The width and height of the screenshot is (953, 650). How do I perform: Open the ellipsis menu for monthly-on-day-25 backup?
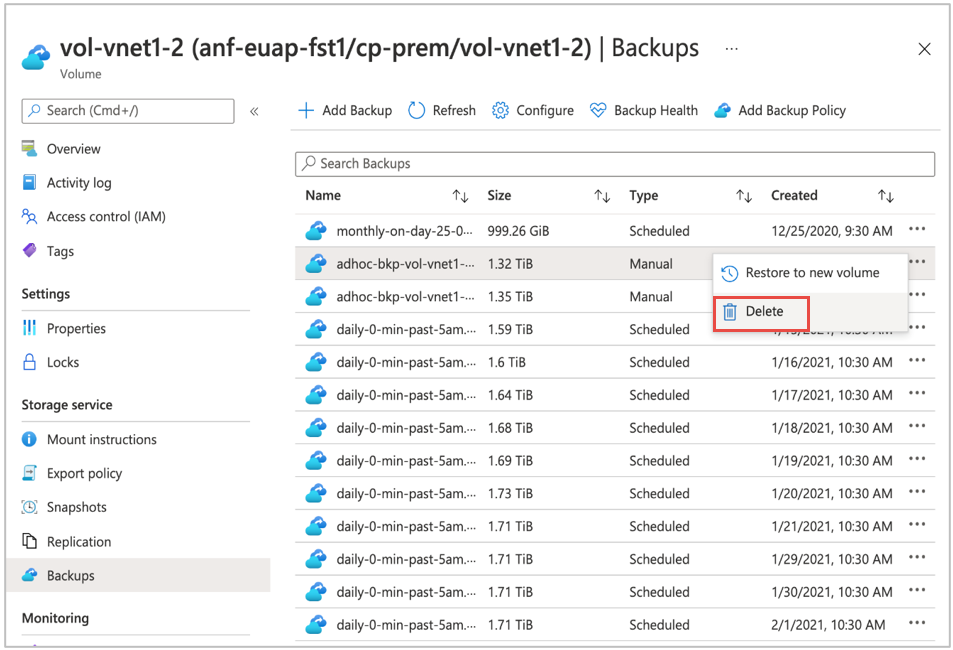[x=917, y=230]
